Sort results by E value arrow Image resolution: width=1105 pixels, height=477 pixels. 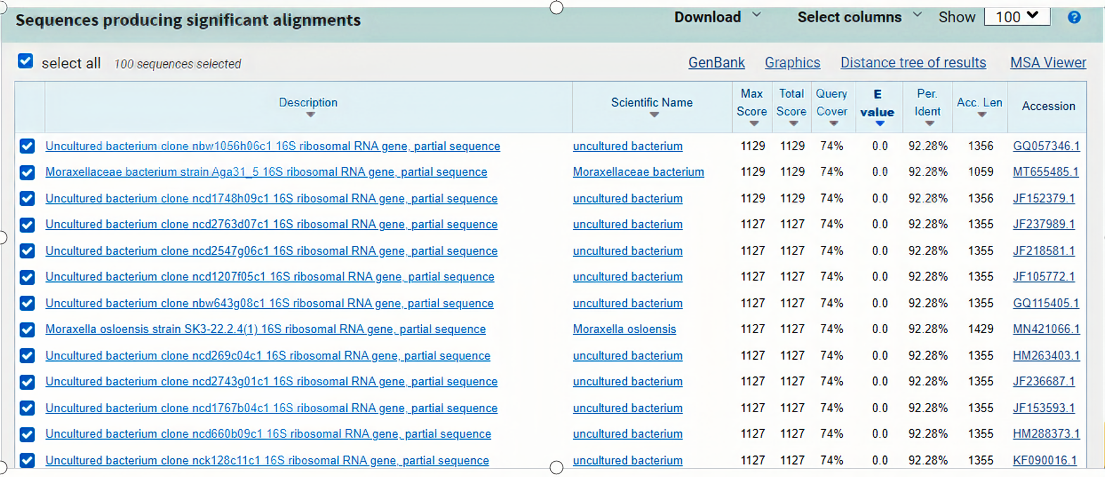coord(877,125)
